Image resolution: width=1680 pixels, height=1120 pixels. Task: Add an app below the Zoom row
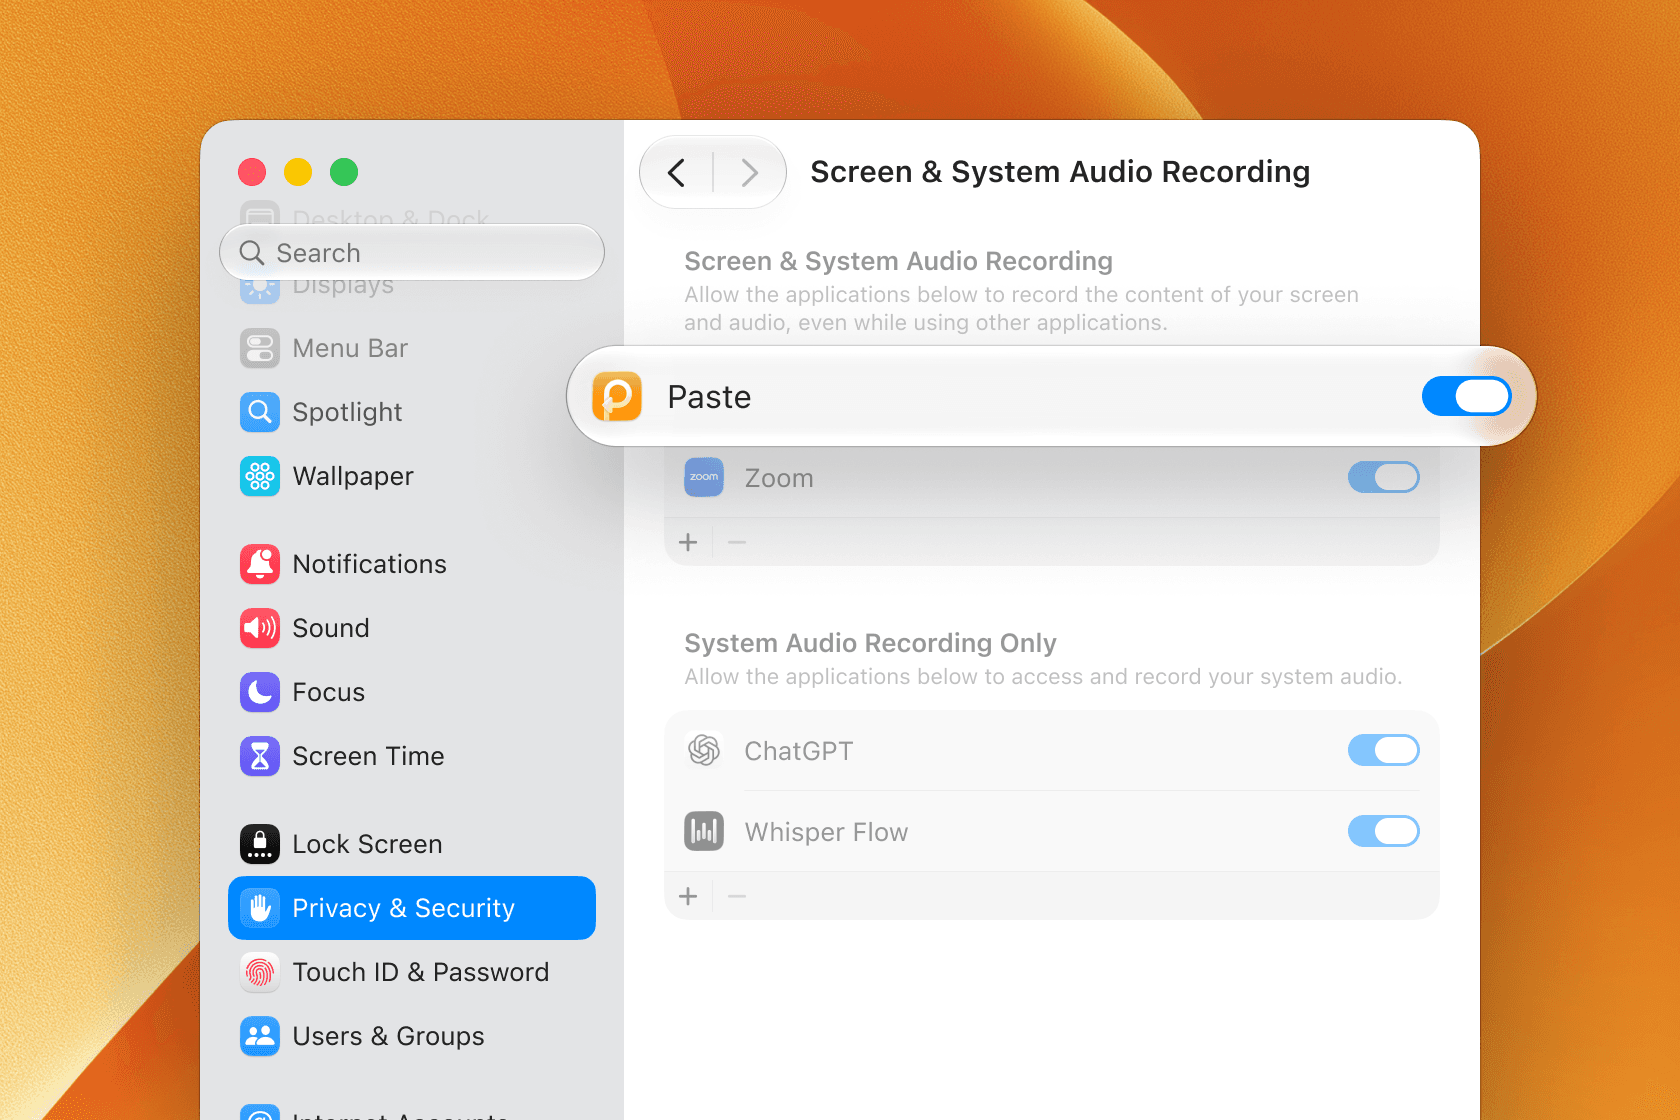pyautogui.click(x=688, y=542)
